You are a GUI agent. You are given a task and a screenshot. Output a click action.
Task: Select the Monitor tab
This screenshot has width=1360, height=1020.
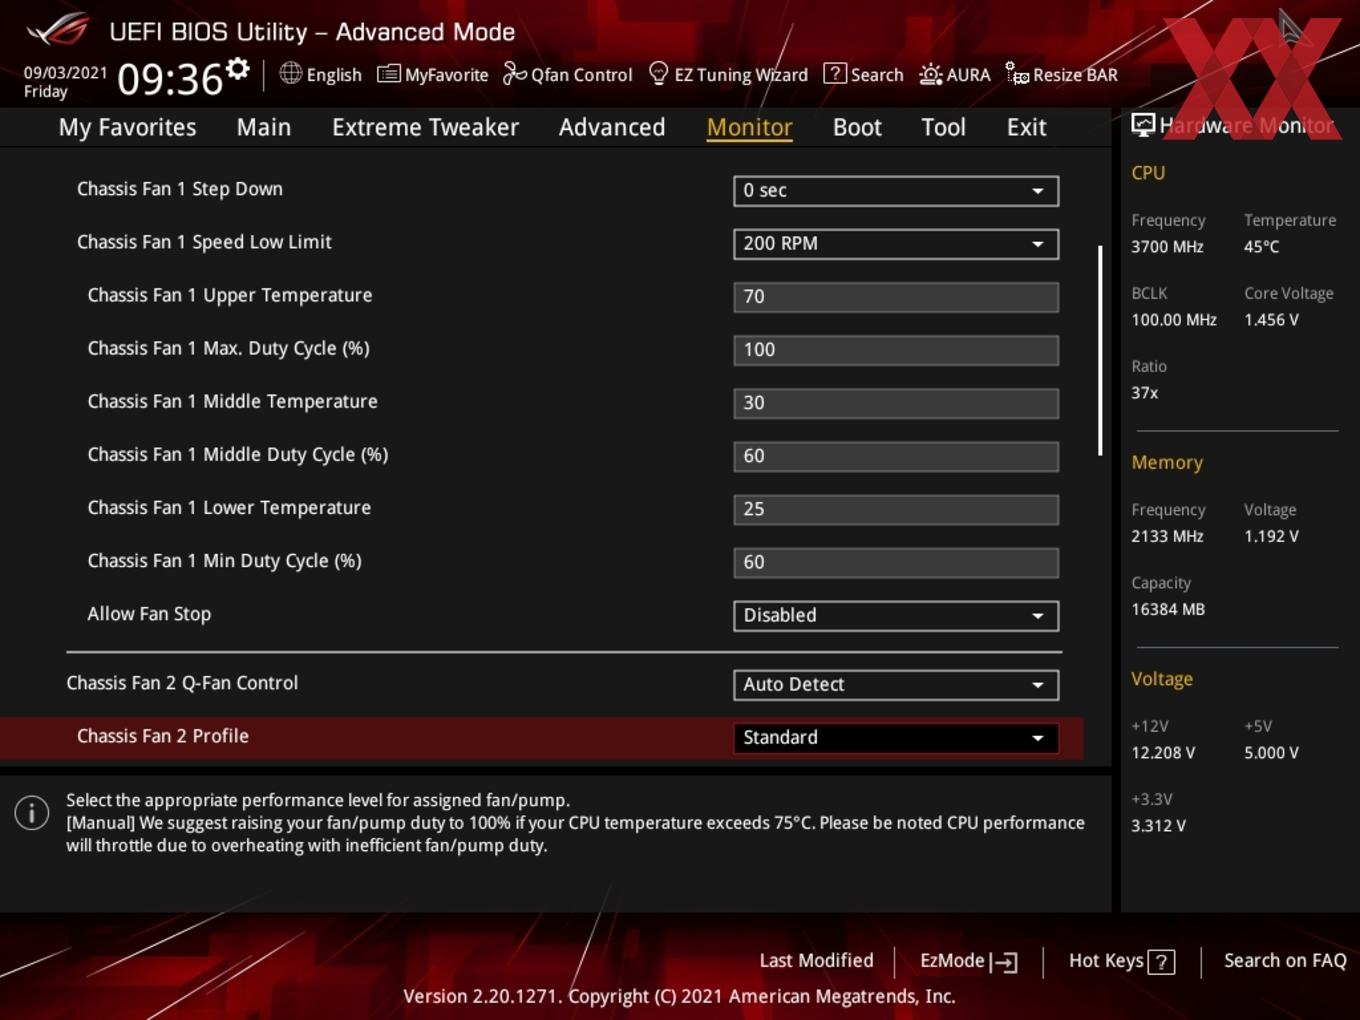click(749, 127)
